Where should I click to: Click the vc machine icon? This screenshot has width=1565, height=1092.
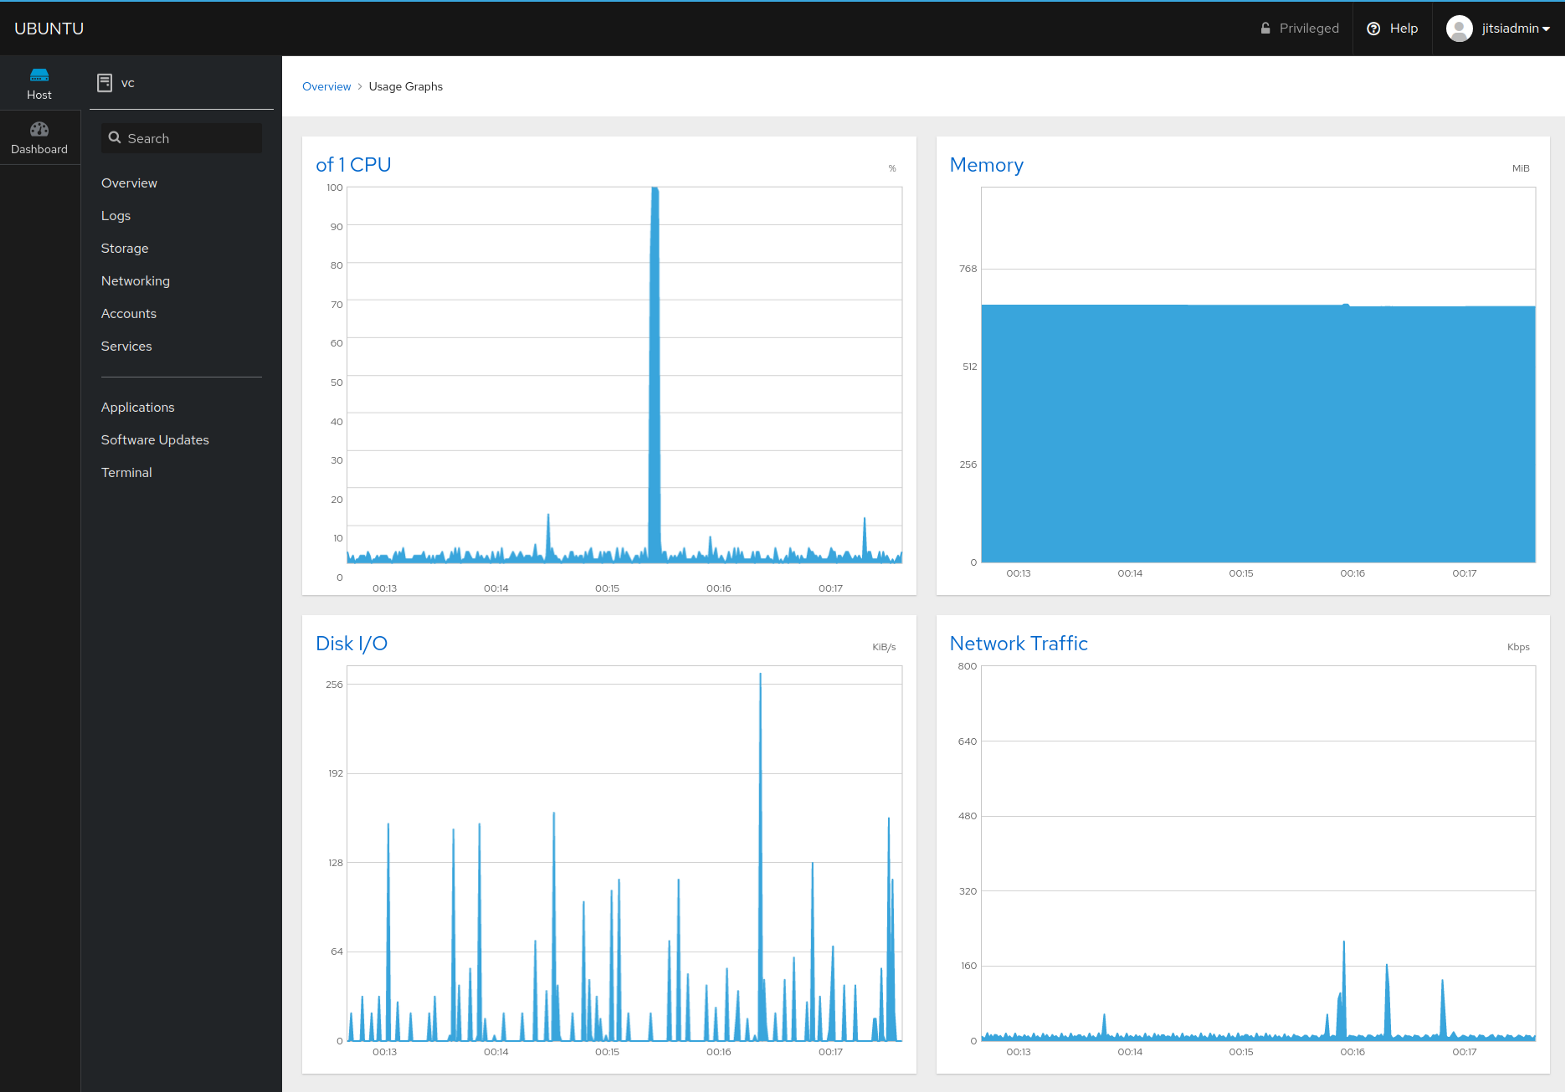pos(104,83)
